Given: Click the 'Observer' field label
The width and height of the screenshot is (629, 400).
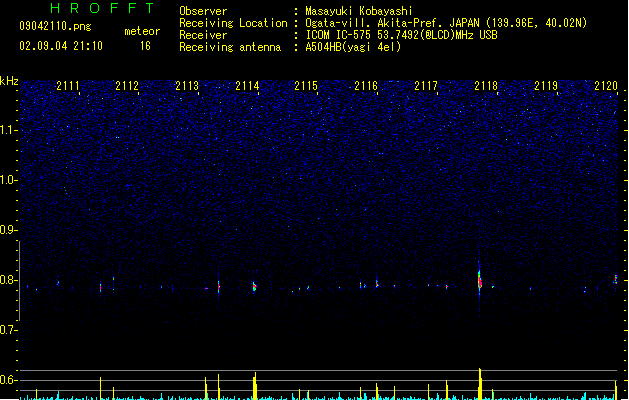Looking at the screenshot, I should pyautogui.click(x=203, y=11).
